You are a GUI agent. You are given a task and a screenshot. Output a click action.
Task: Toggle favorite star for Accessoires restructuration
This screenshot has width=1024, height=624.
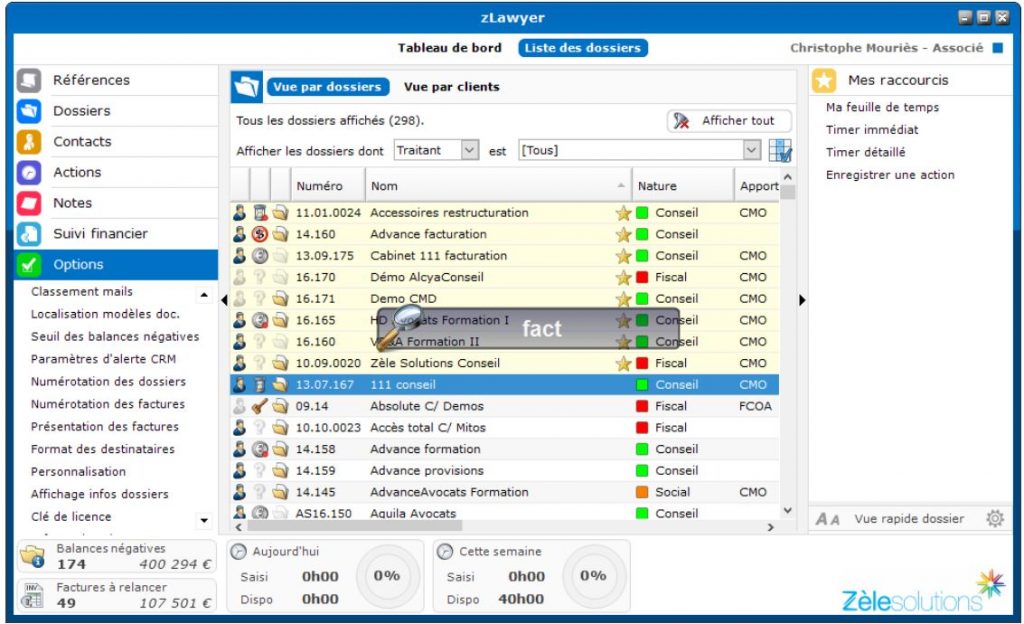click(623, 213)
